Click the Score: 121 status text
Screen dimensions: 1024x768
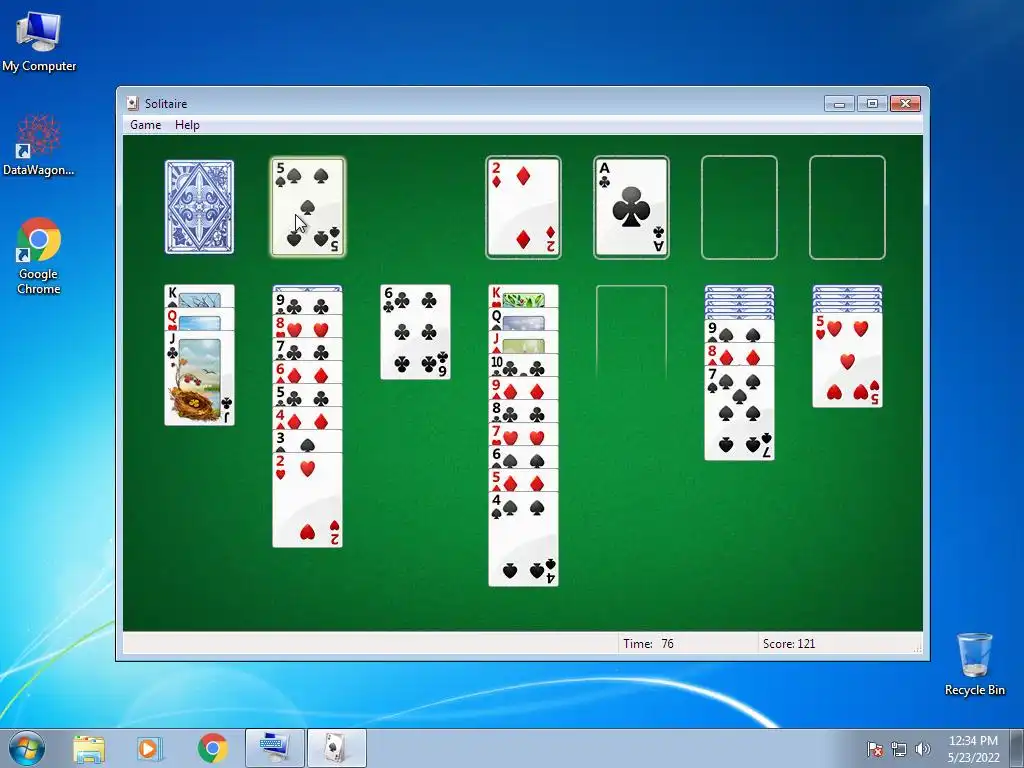pos(788,643)
